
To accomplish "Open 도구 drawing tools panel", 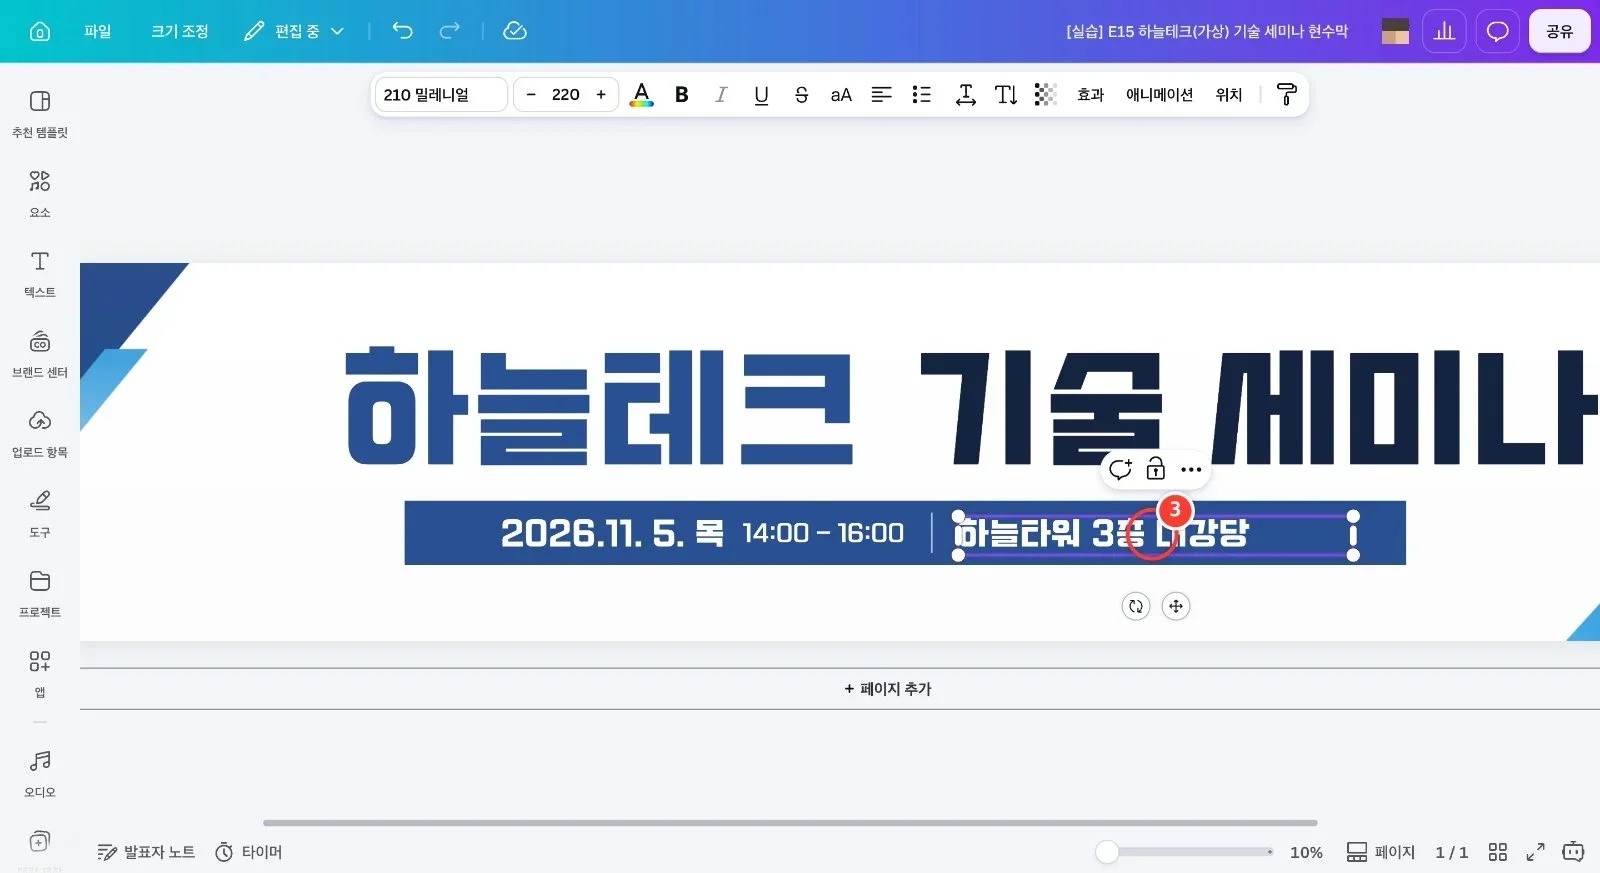I will pyautogui.click(x=40, y=513).
